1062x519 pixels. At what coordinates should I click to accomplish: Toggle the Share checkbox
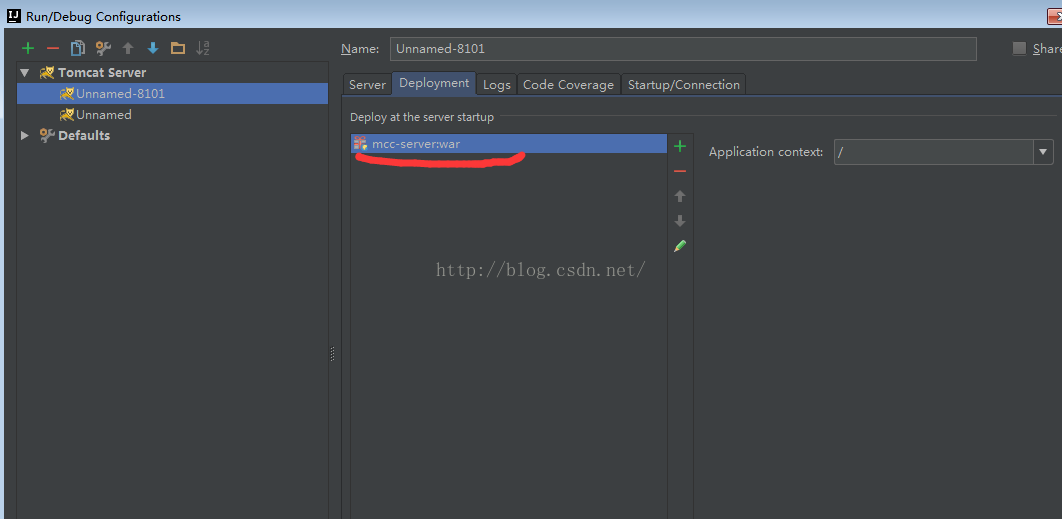tap(1019, 48)
